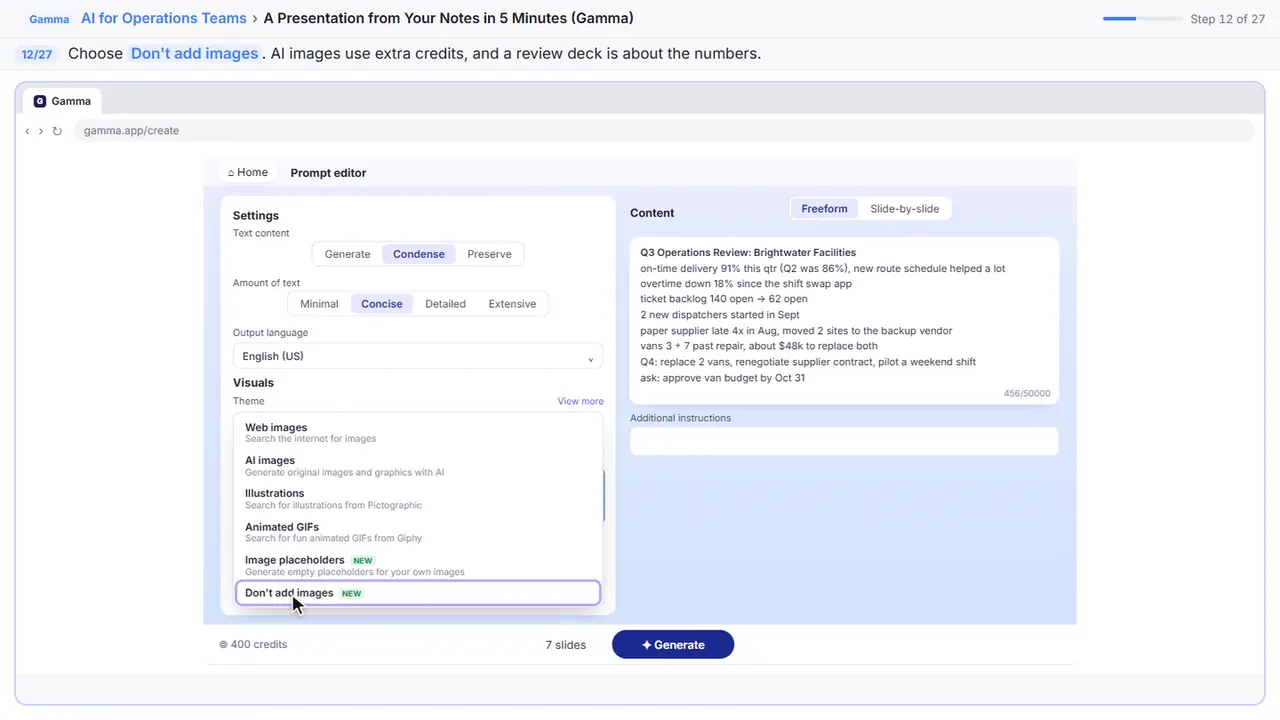1280x720 pixels.
Task: Click the Gamma logo icon on the browser tab
Action: pyautogui.click(x=40, y=101)
